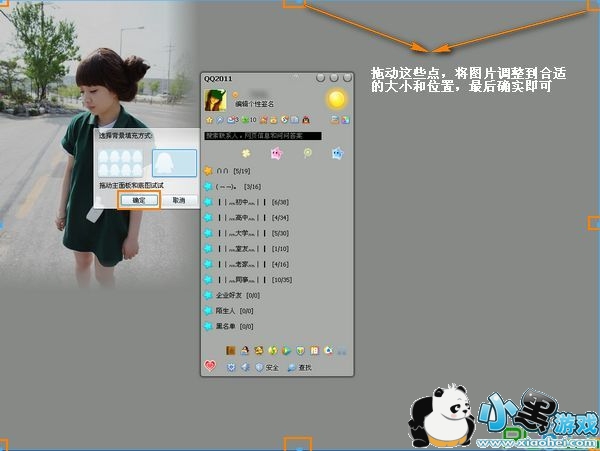Click the online status icon beside avatar

pyautogui.click(x=235, y=94)
